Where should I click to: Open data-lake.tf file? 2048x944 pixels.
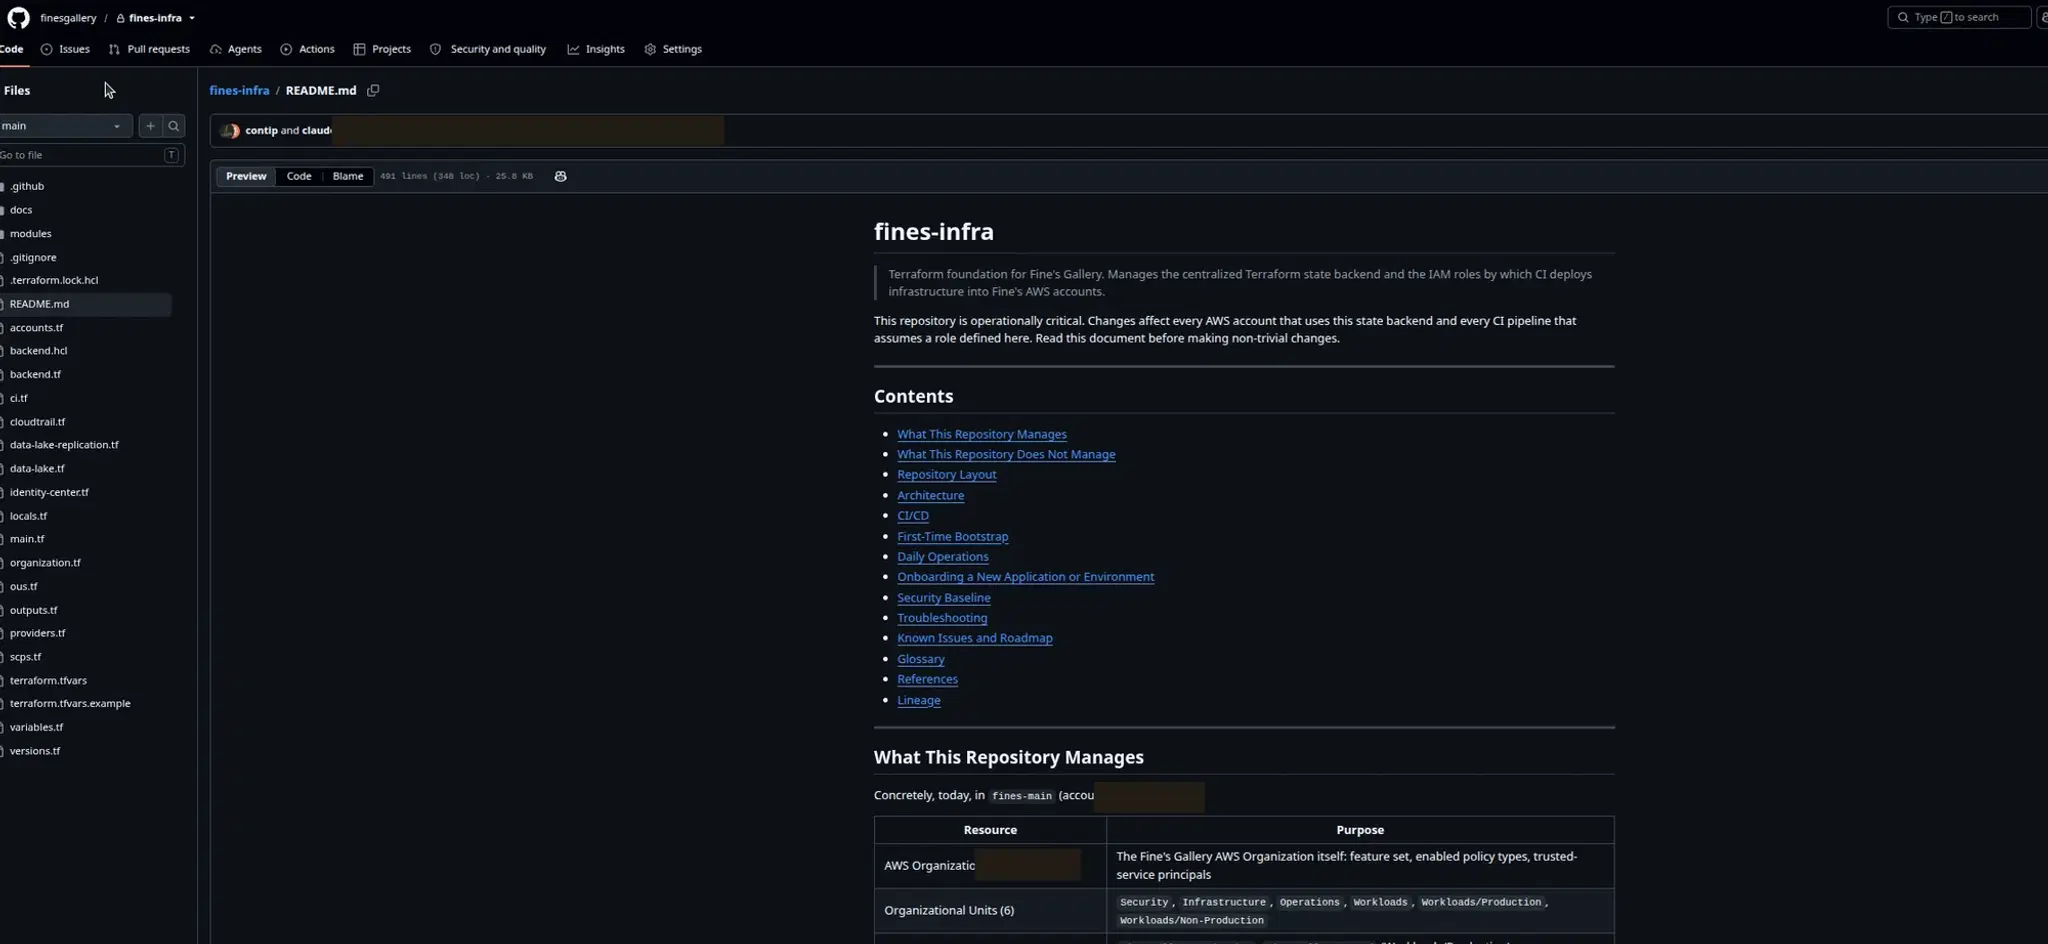37,468
